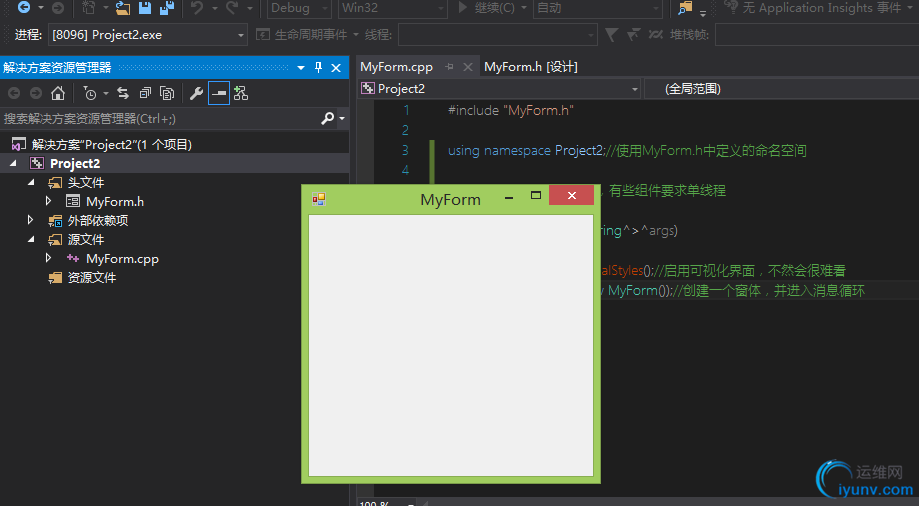Click the flagged threads filter icon
Image resolution: width=919 pixels, height=506 pixels.
(x=633, y=35)
